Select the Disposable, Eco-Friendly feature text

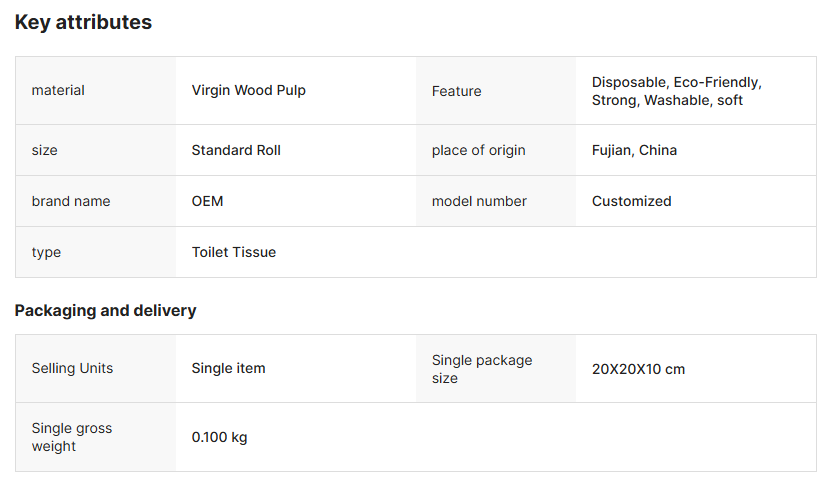tap(676, 82)
